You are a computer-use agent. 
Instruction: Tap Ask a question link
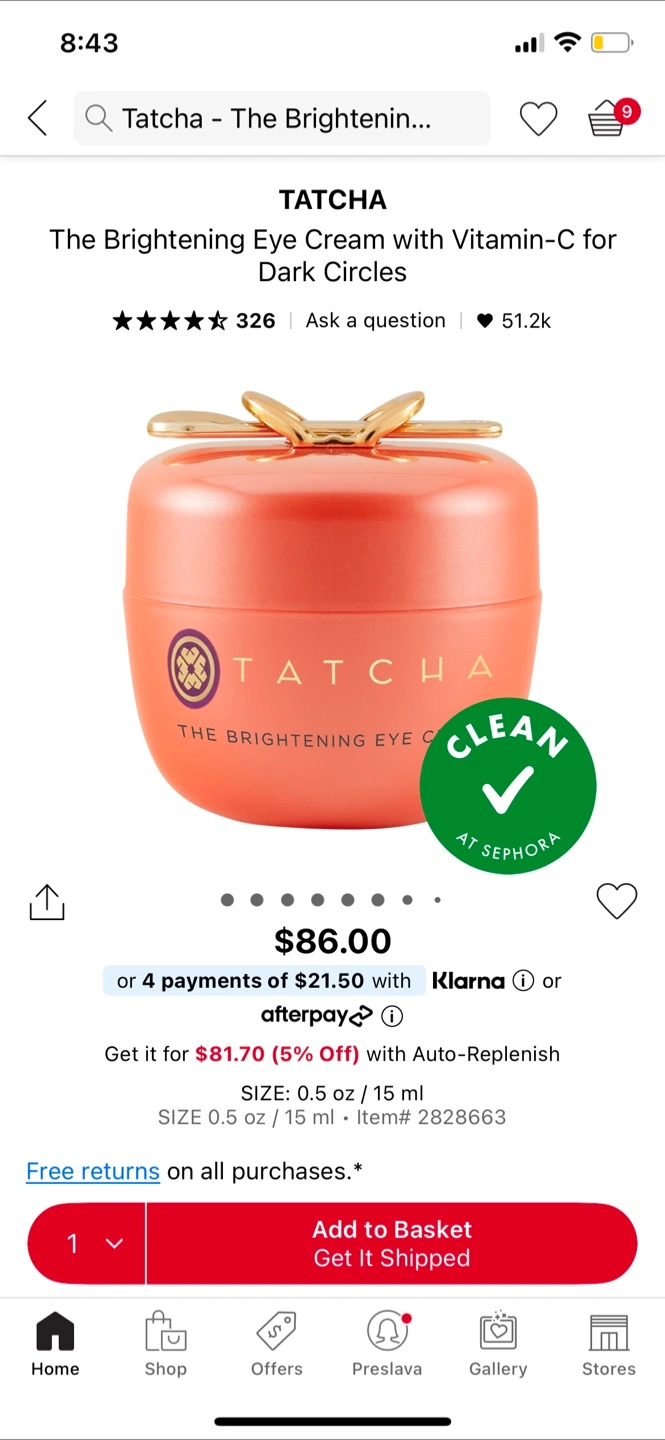pyautogui.click(x=376, y=320)
